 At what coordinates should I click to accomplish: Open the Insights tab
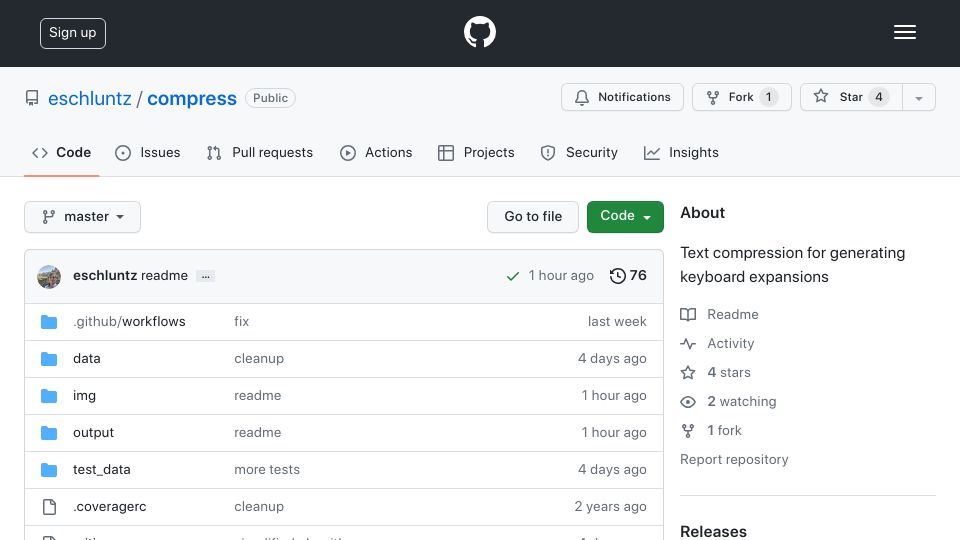681,152
